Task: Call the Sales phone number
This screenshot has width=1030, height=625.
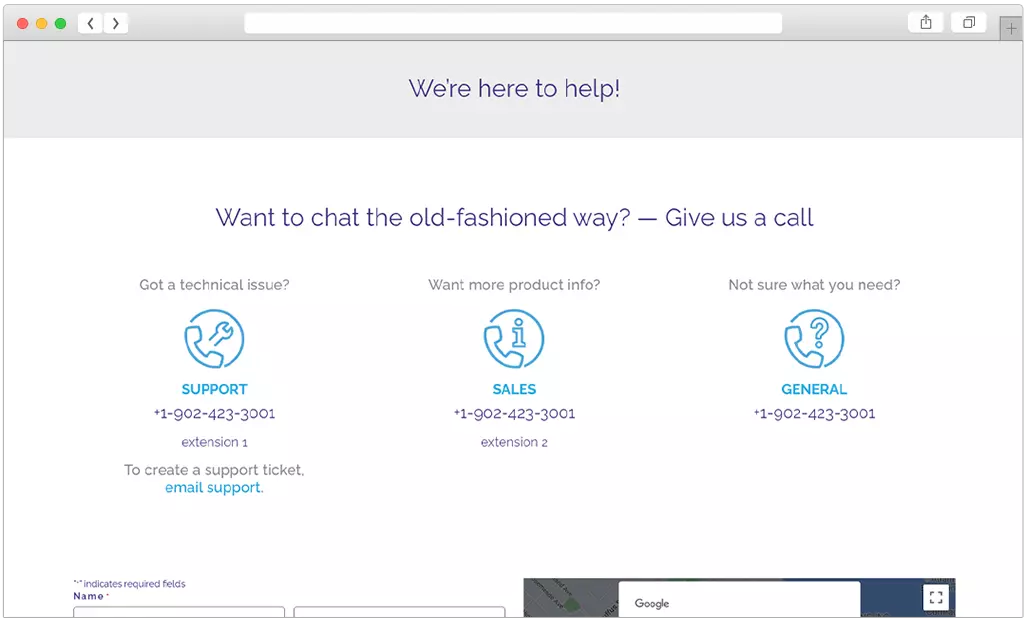Action: point(514,413)
